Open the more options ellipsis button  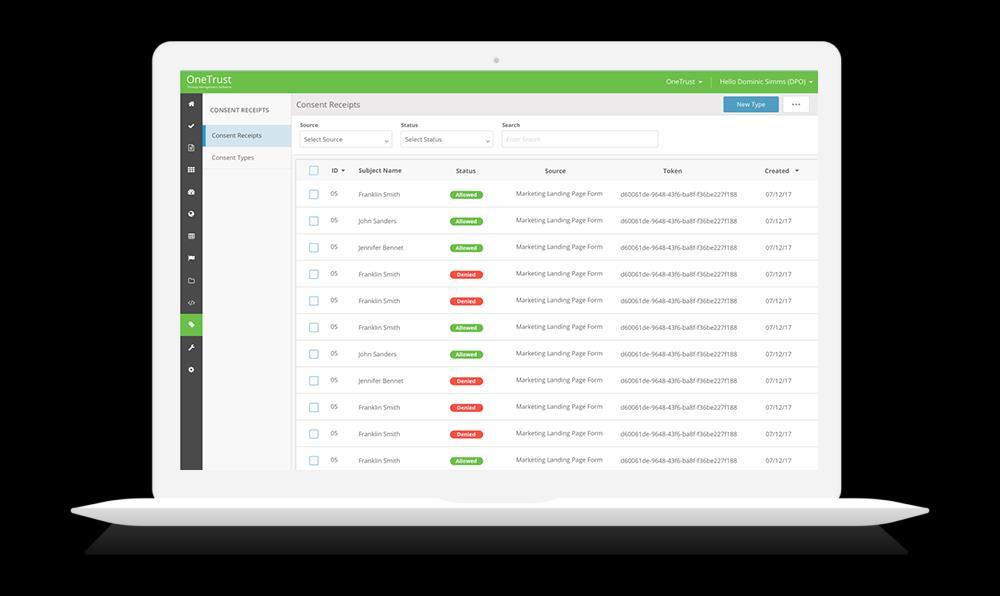click(x=796, y=105)
